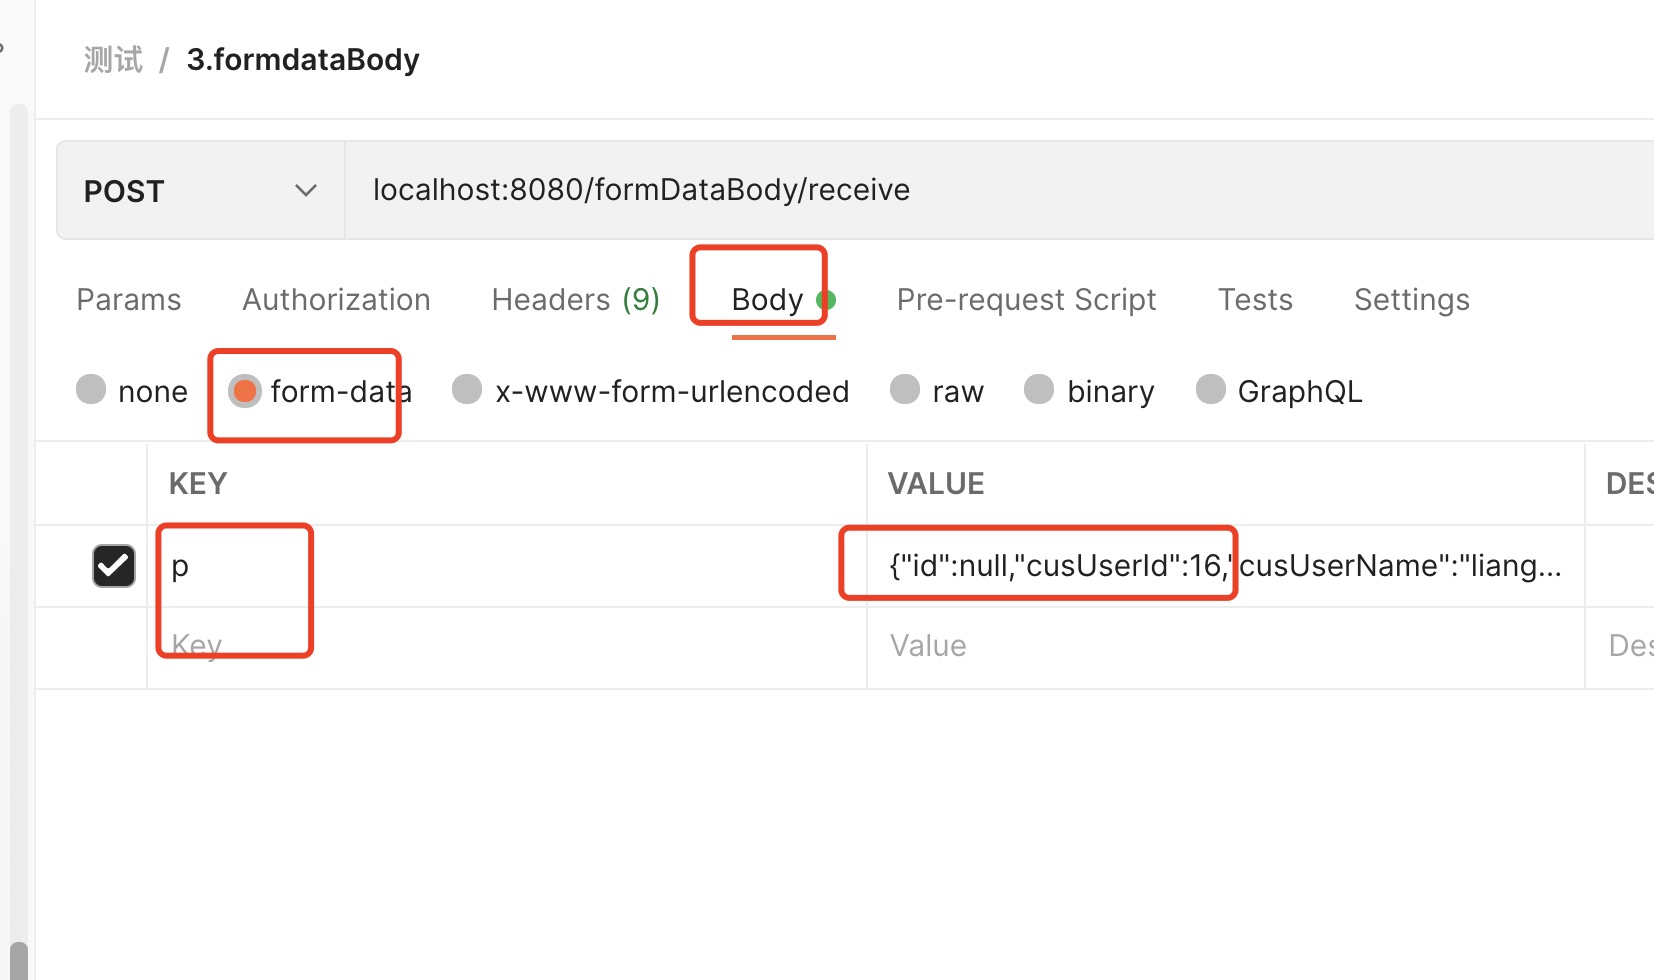Select the GraphQL body type
This screenshot has height=980, width=1654.
point(1211,391)
